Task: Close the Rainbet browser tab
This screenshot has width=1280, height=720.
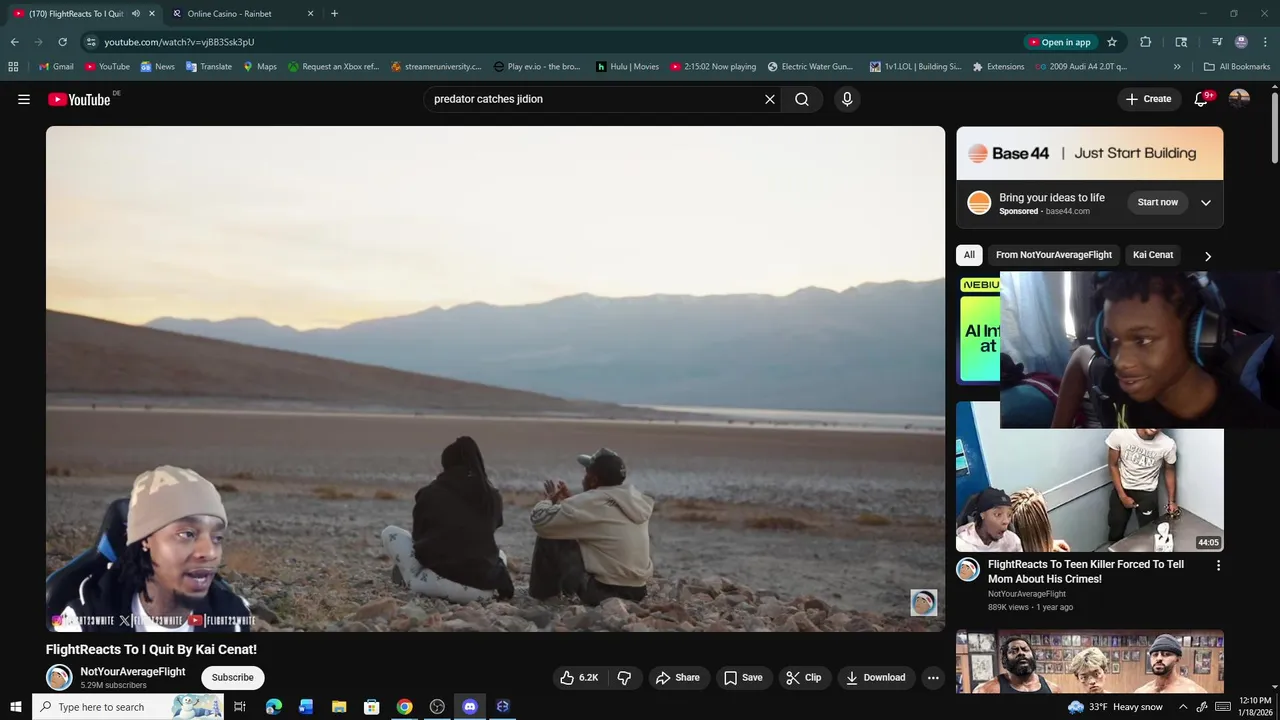Action: click(310, 14)
